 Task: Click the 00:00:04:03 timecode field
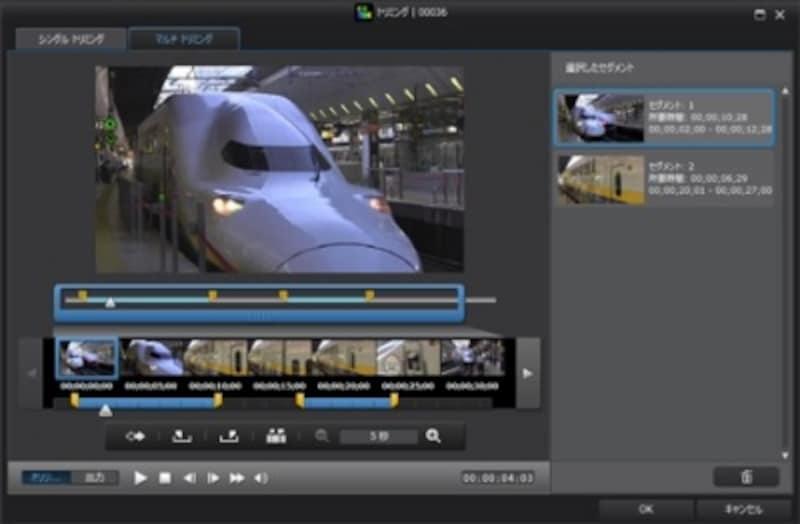pyautogui.click(x=497, y=478)
